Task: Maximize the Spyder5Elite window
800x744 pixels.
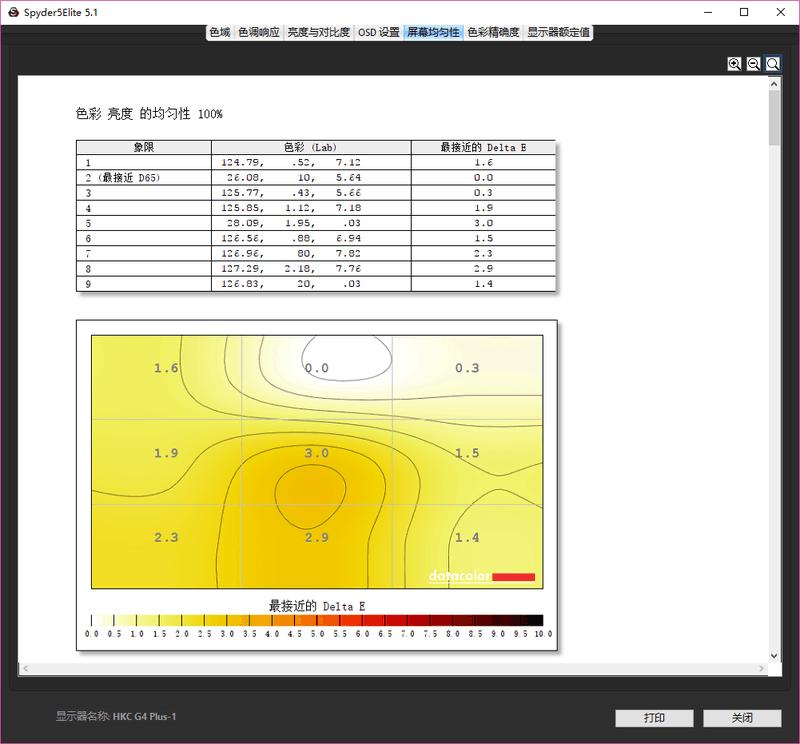Action: [744, 12]
